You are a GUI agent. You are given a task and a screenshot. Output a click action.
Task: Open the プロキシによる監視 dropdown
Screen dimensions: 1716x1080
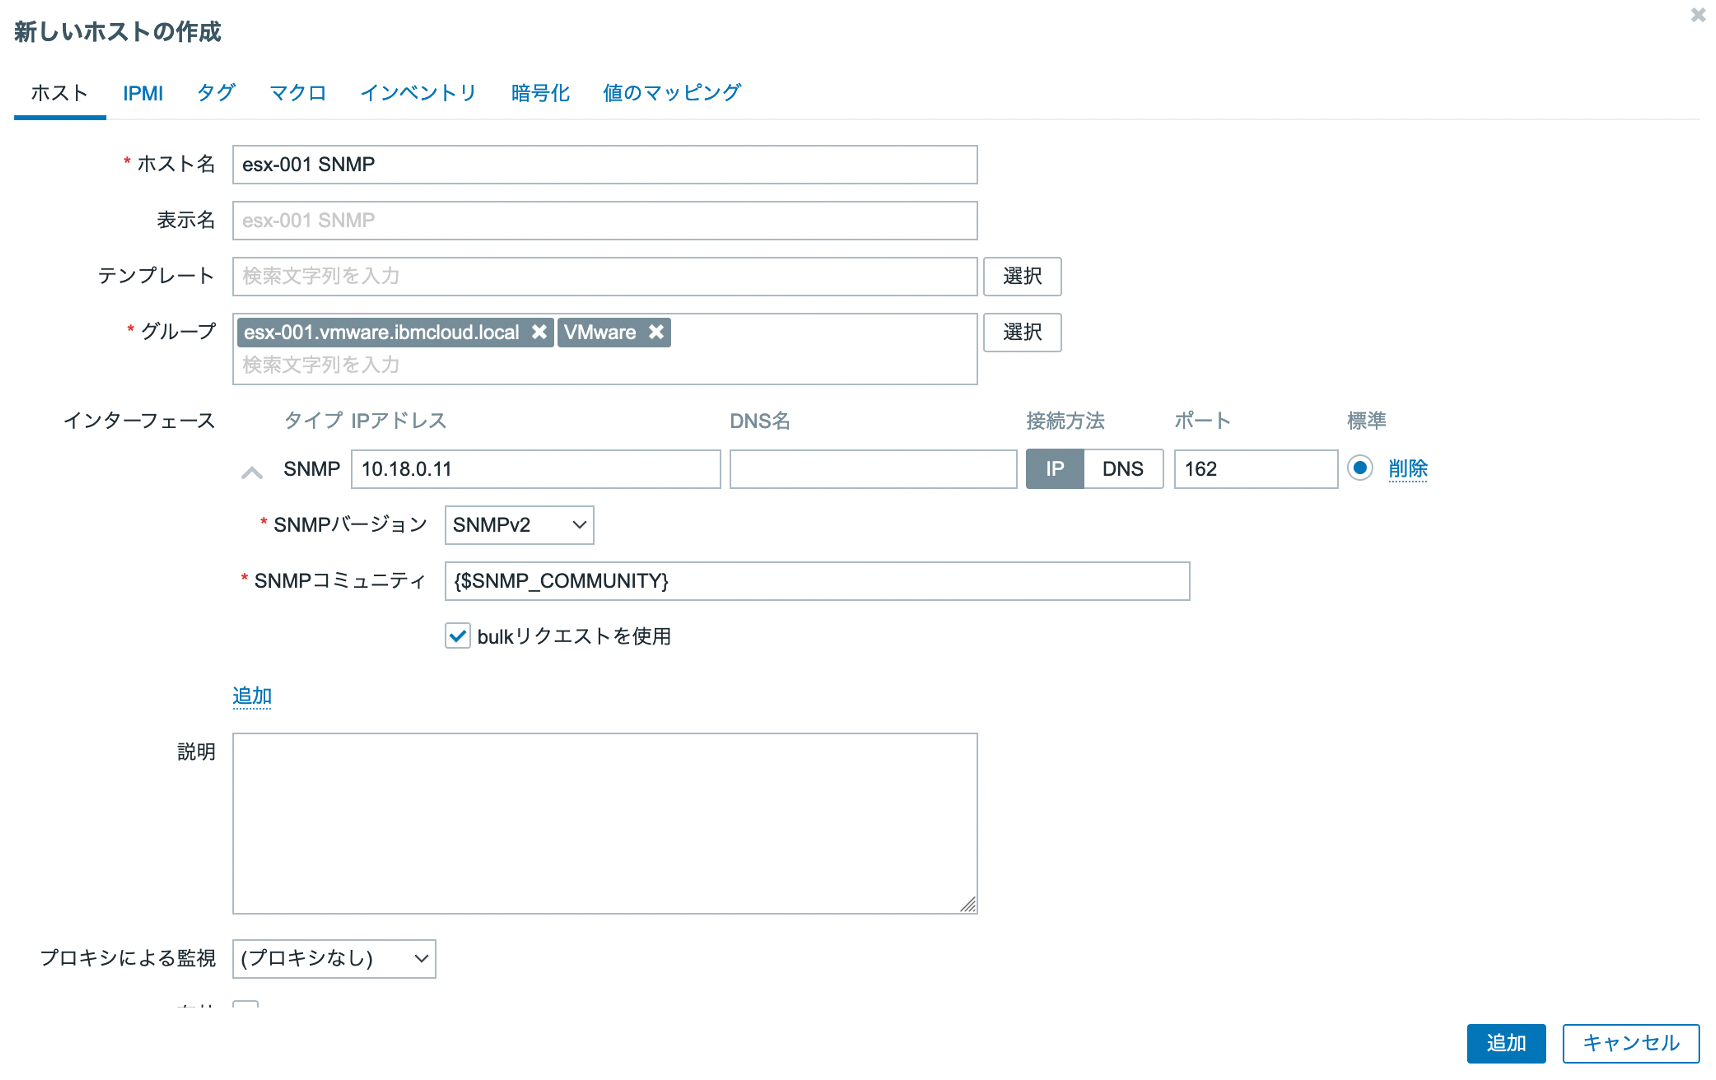point(334,959)
